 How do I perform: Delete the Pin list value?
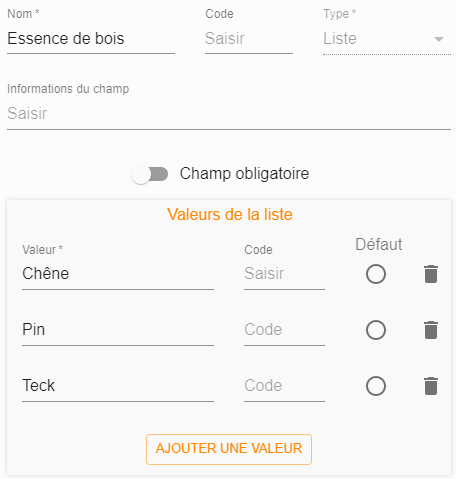(x=431, y=330)
